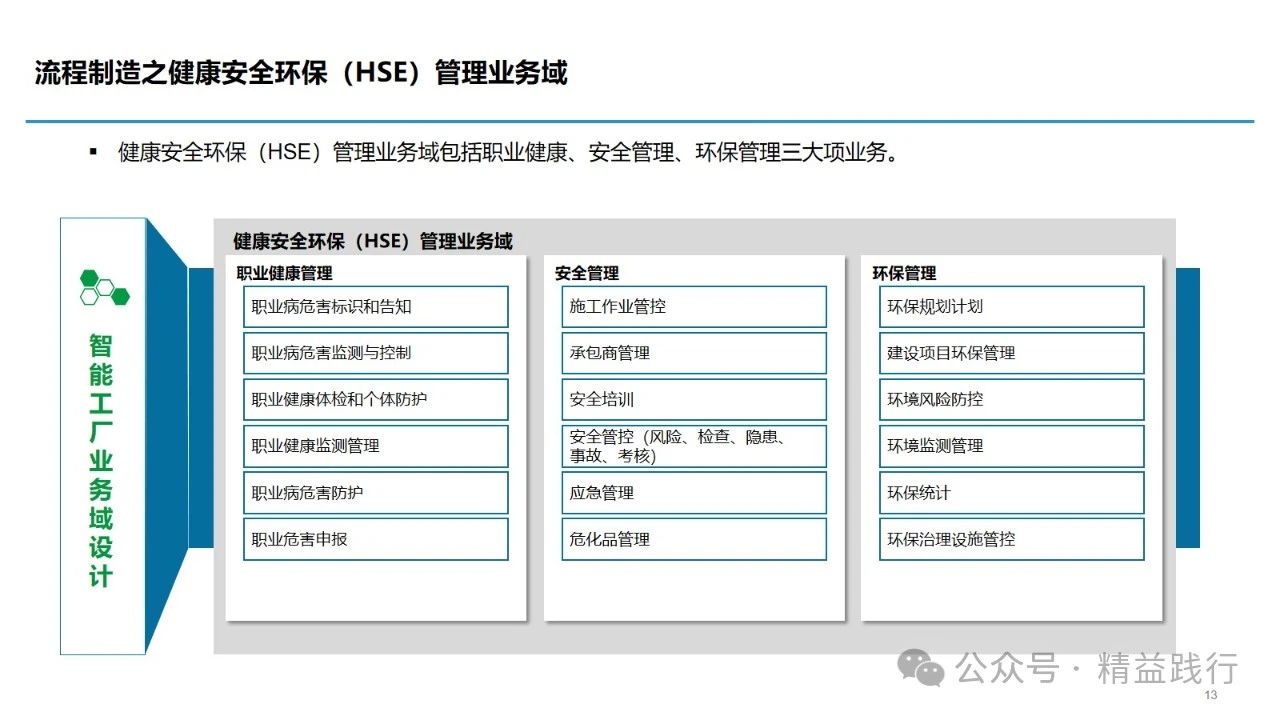Select the 环境风险防控 box
This screenshot has height=720, width=1280.
(x=1011, y=399)
